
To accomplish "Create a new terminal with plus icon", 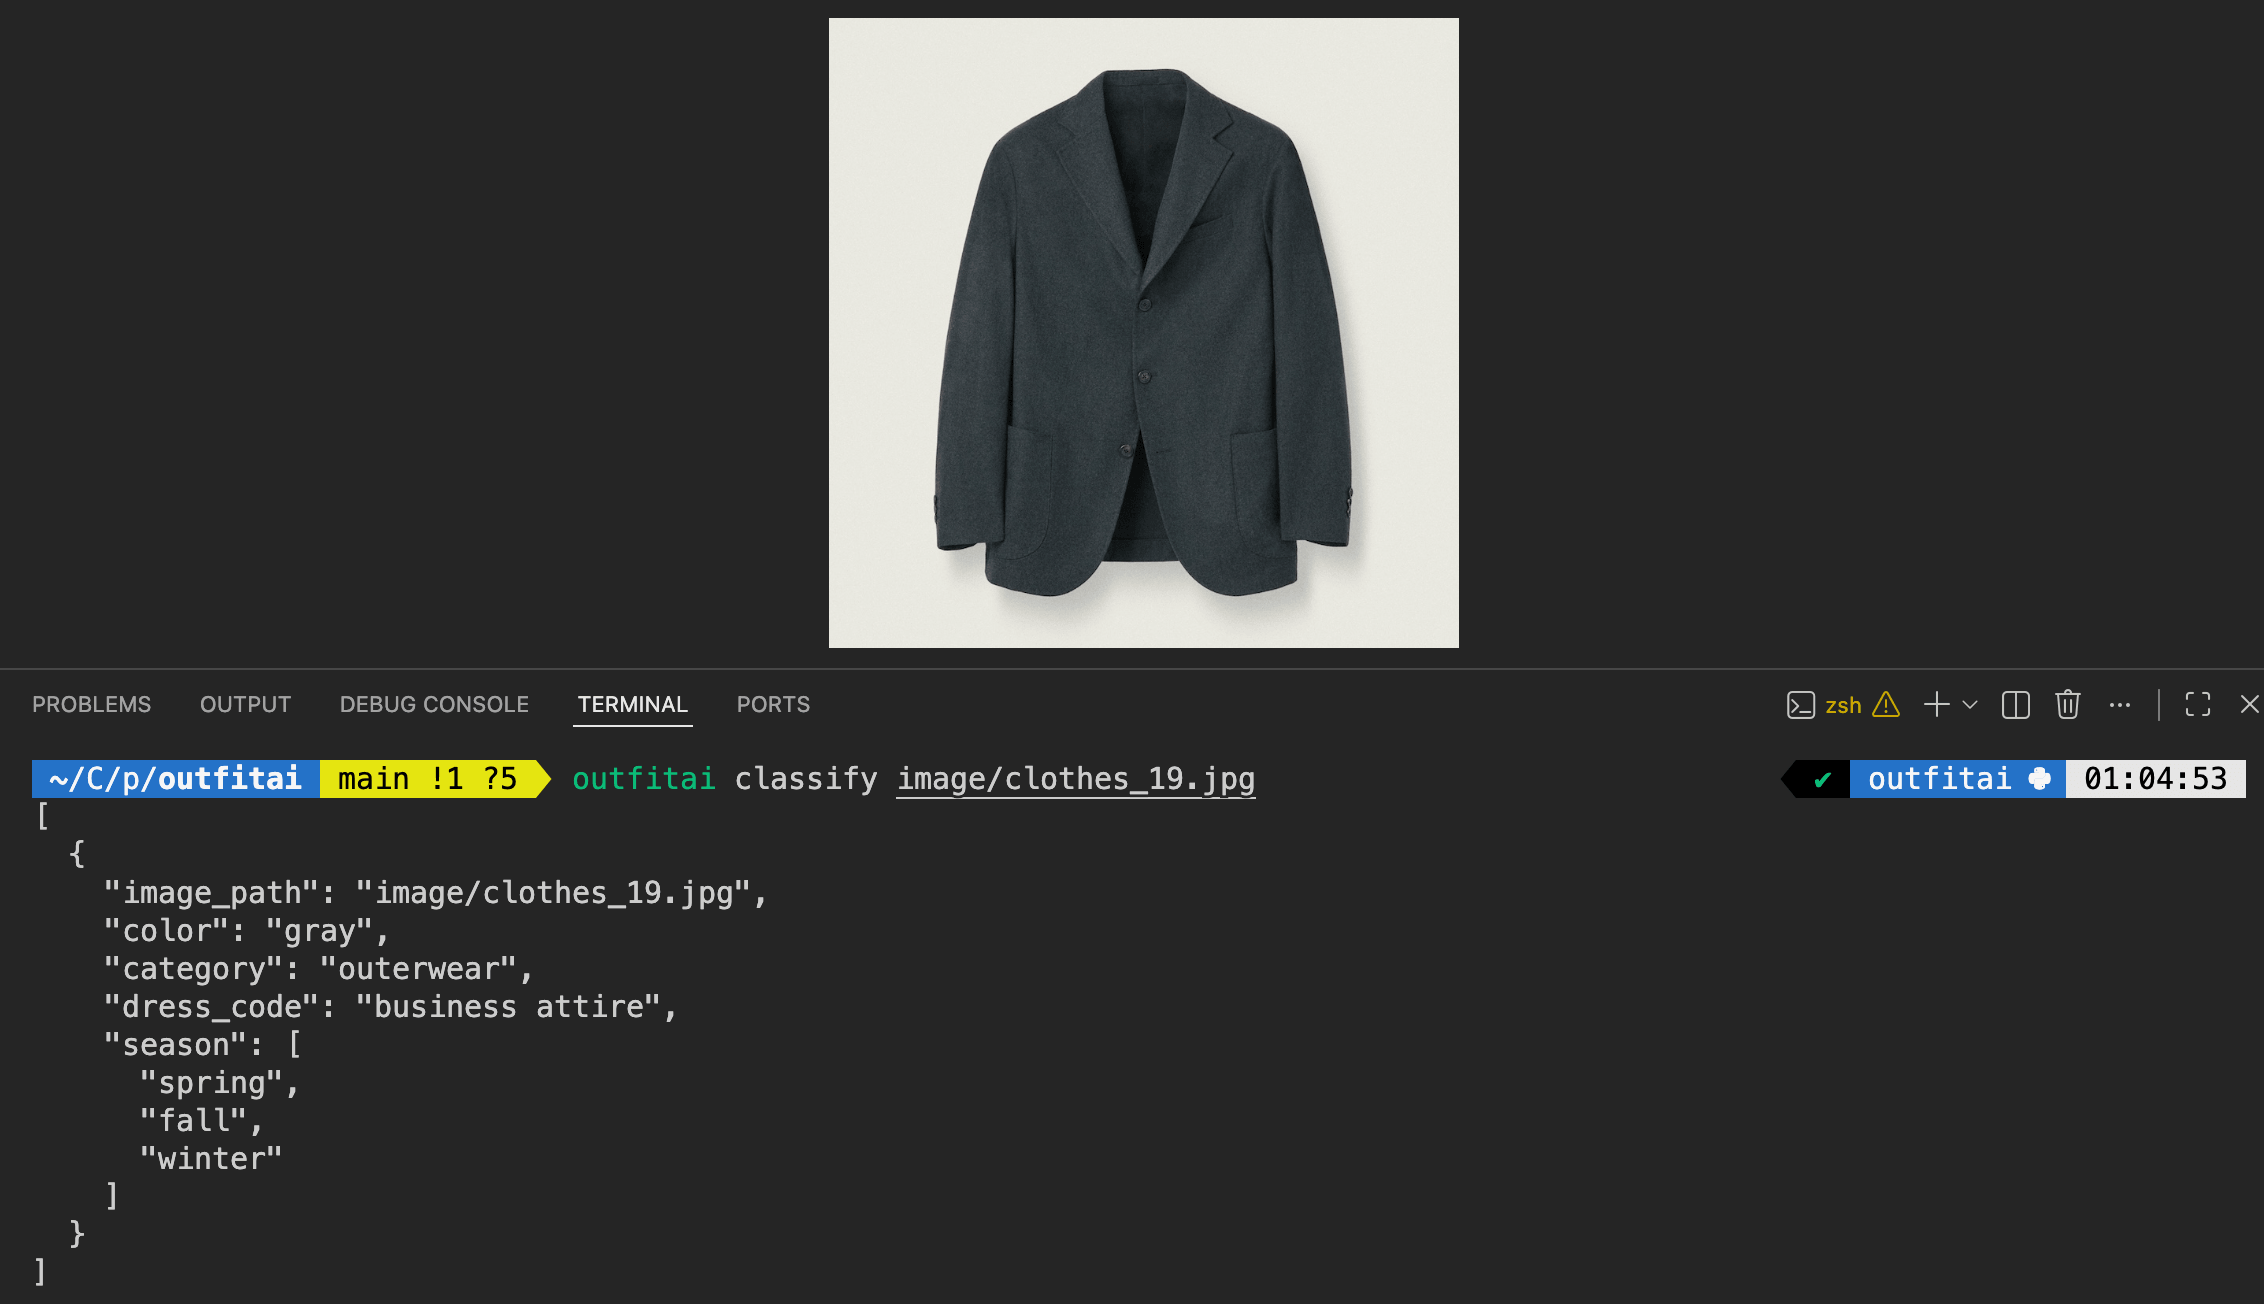I will click(1936, 705).
